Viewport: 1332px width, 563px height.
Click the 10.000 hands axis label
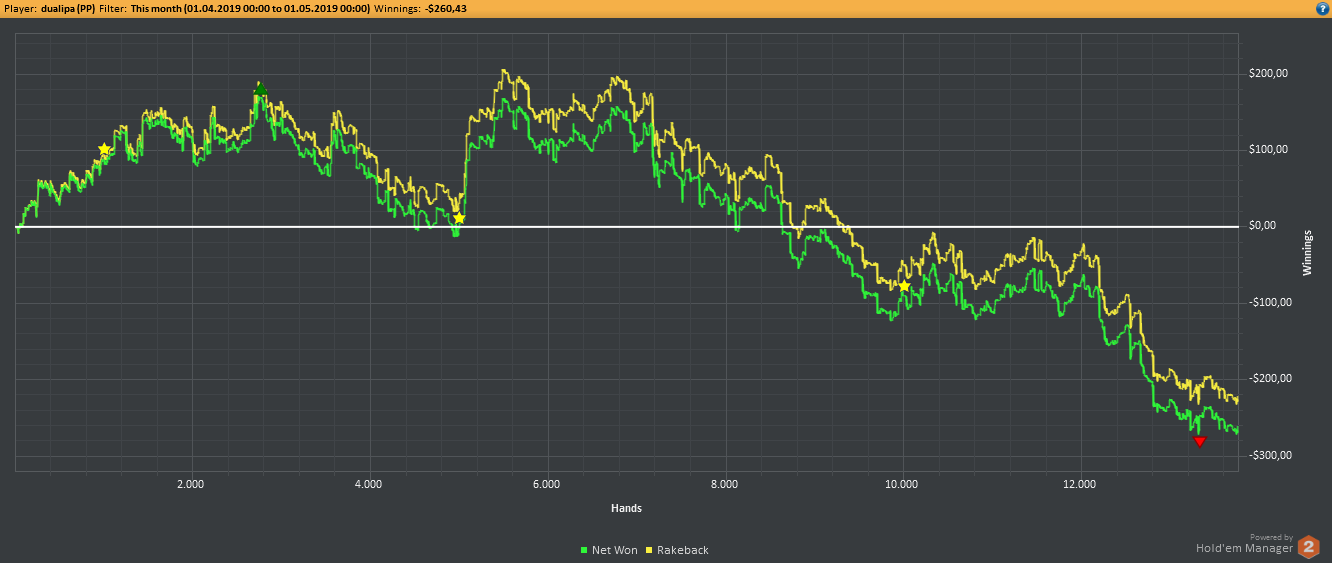click(902, 484)
